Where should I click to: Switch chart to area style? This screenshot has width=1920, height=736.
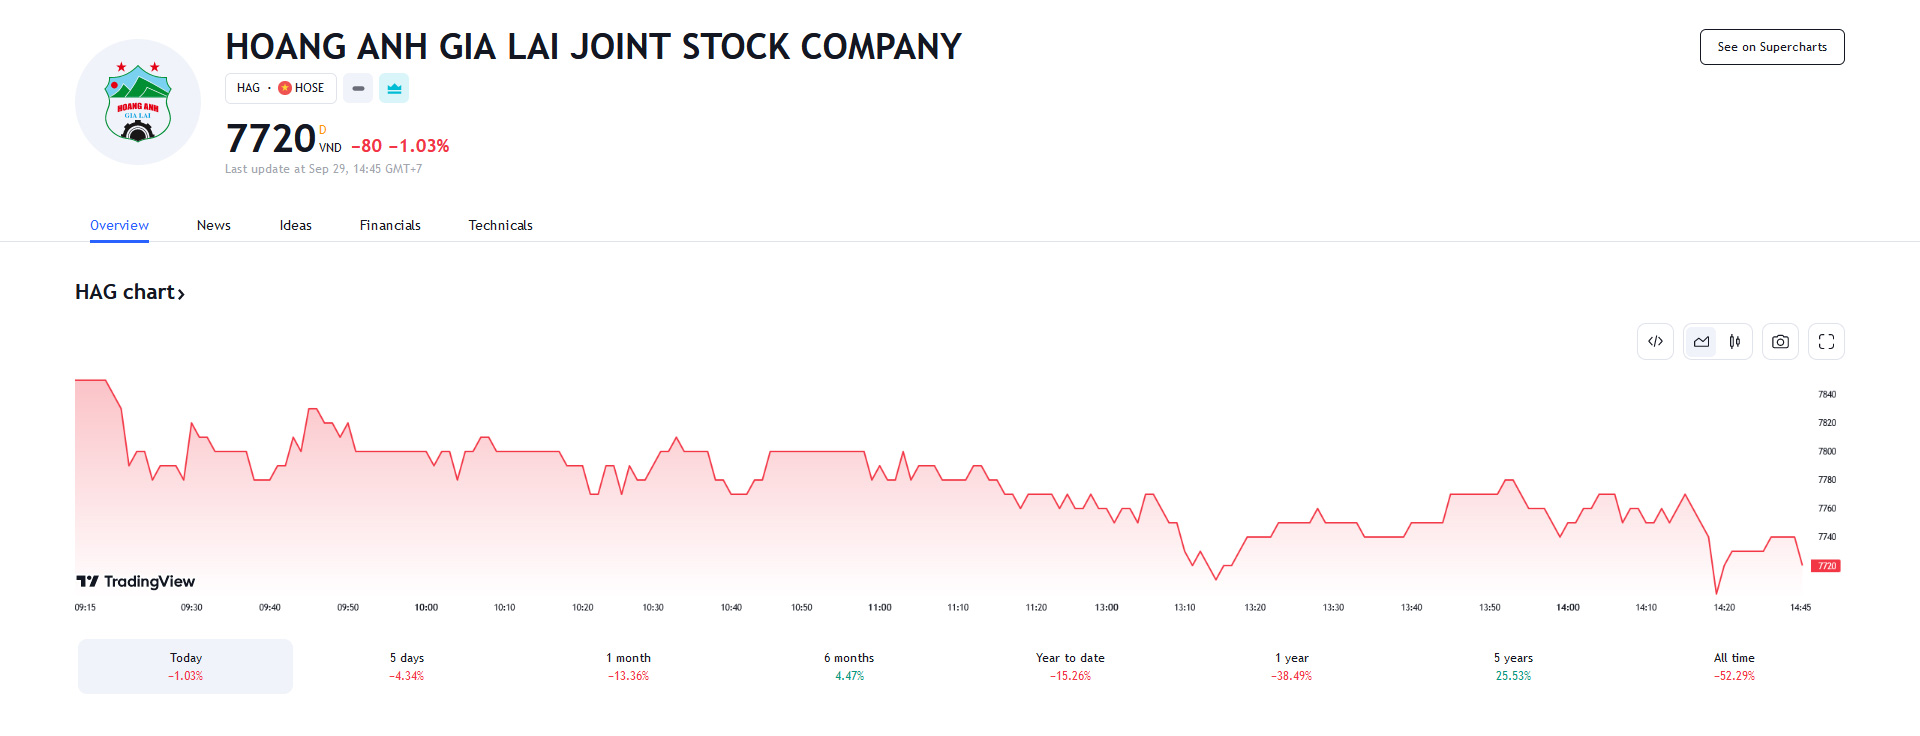click(1701, 342)
